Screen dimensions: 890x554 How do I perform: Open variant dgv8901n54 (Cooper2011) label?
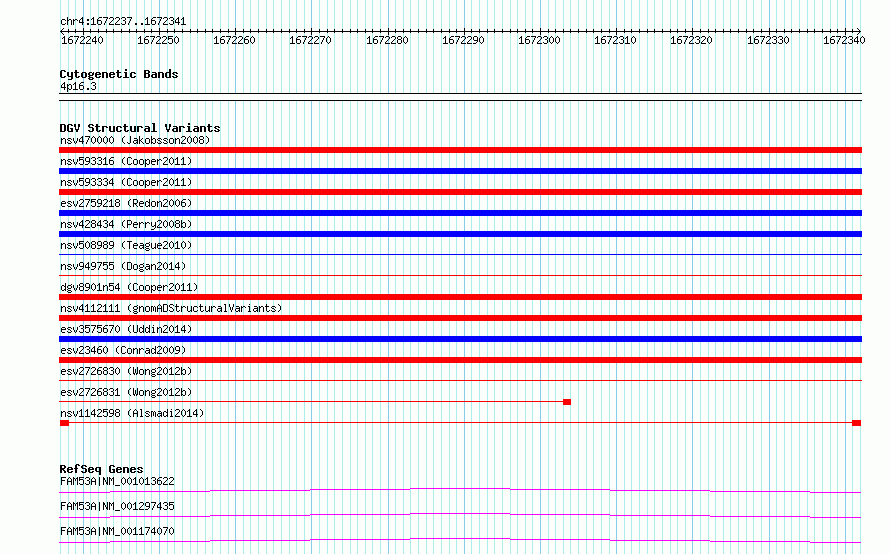[x=129, y=287]
